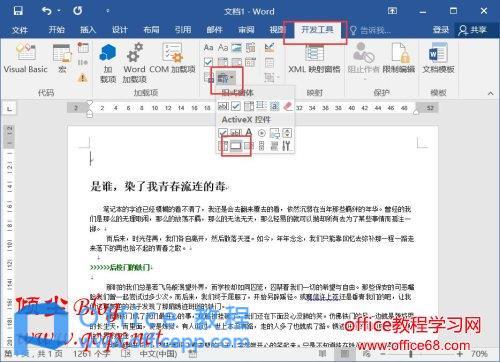Insert building block gallery content control
Screen dimensions: 500x362
click(251, 48)
